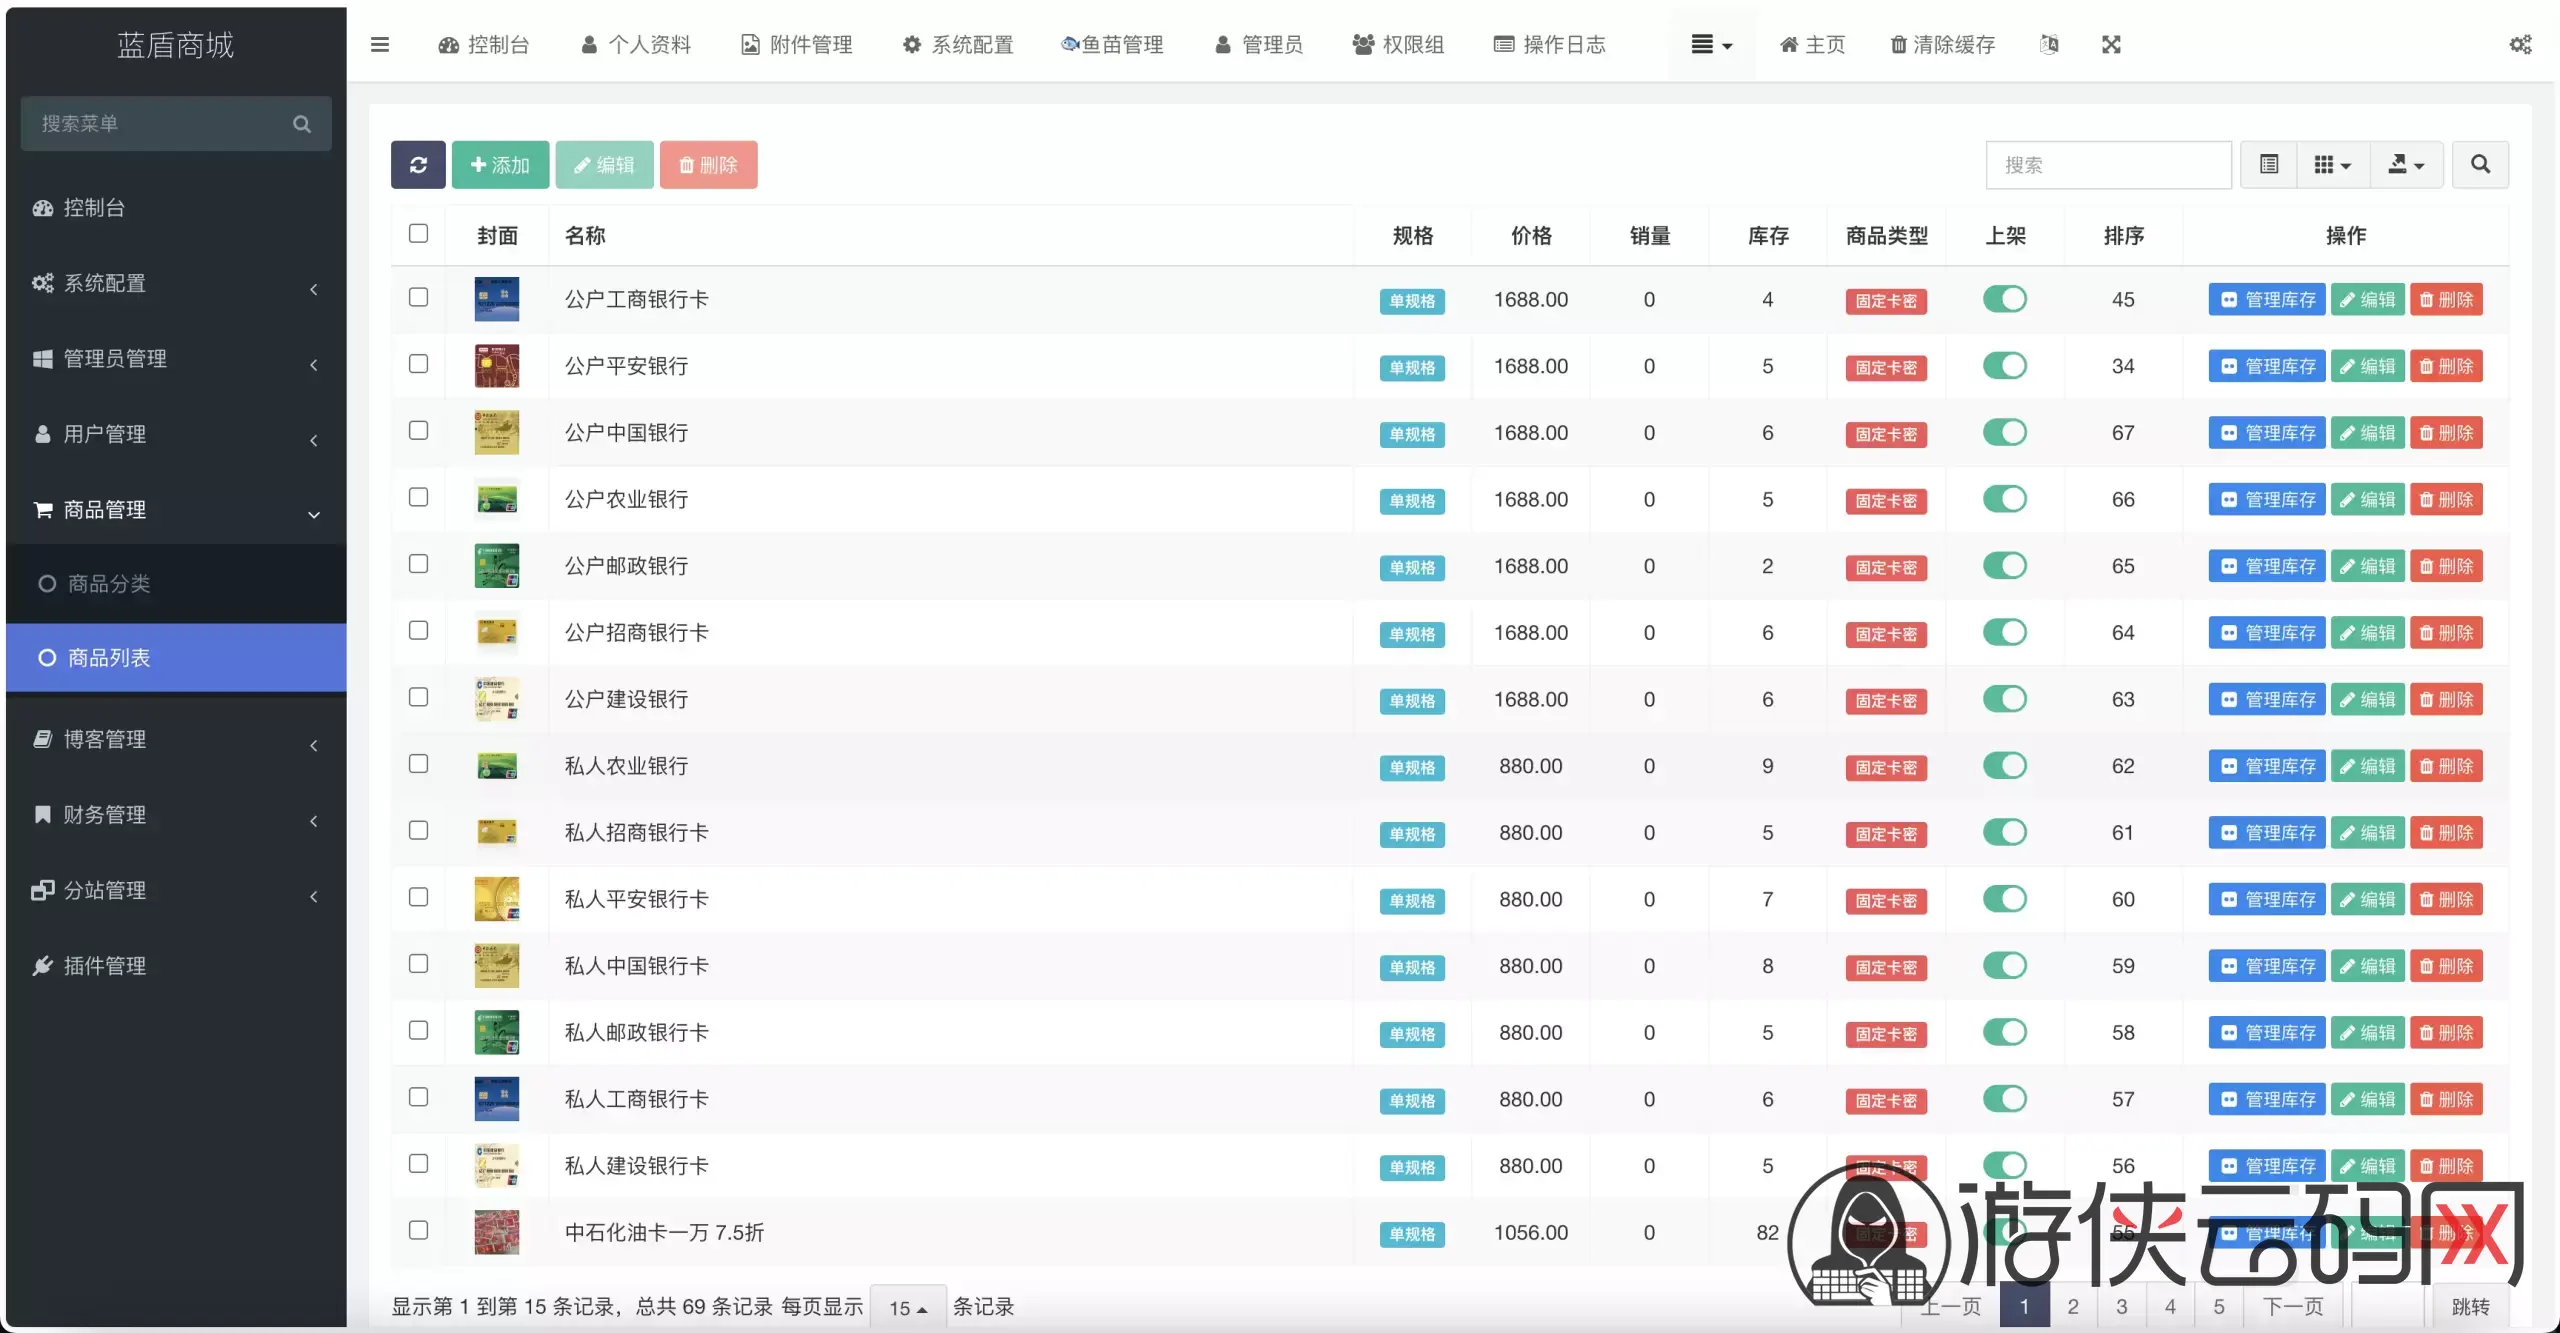
Task: Click the 清除缓存 trash icon item
Action: tap(1943, 44)
